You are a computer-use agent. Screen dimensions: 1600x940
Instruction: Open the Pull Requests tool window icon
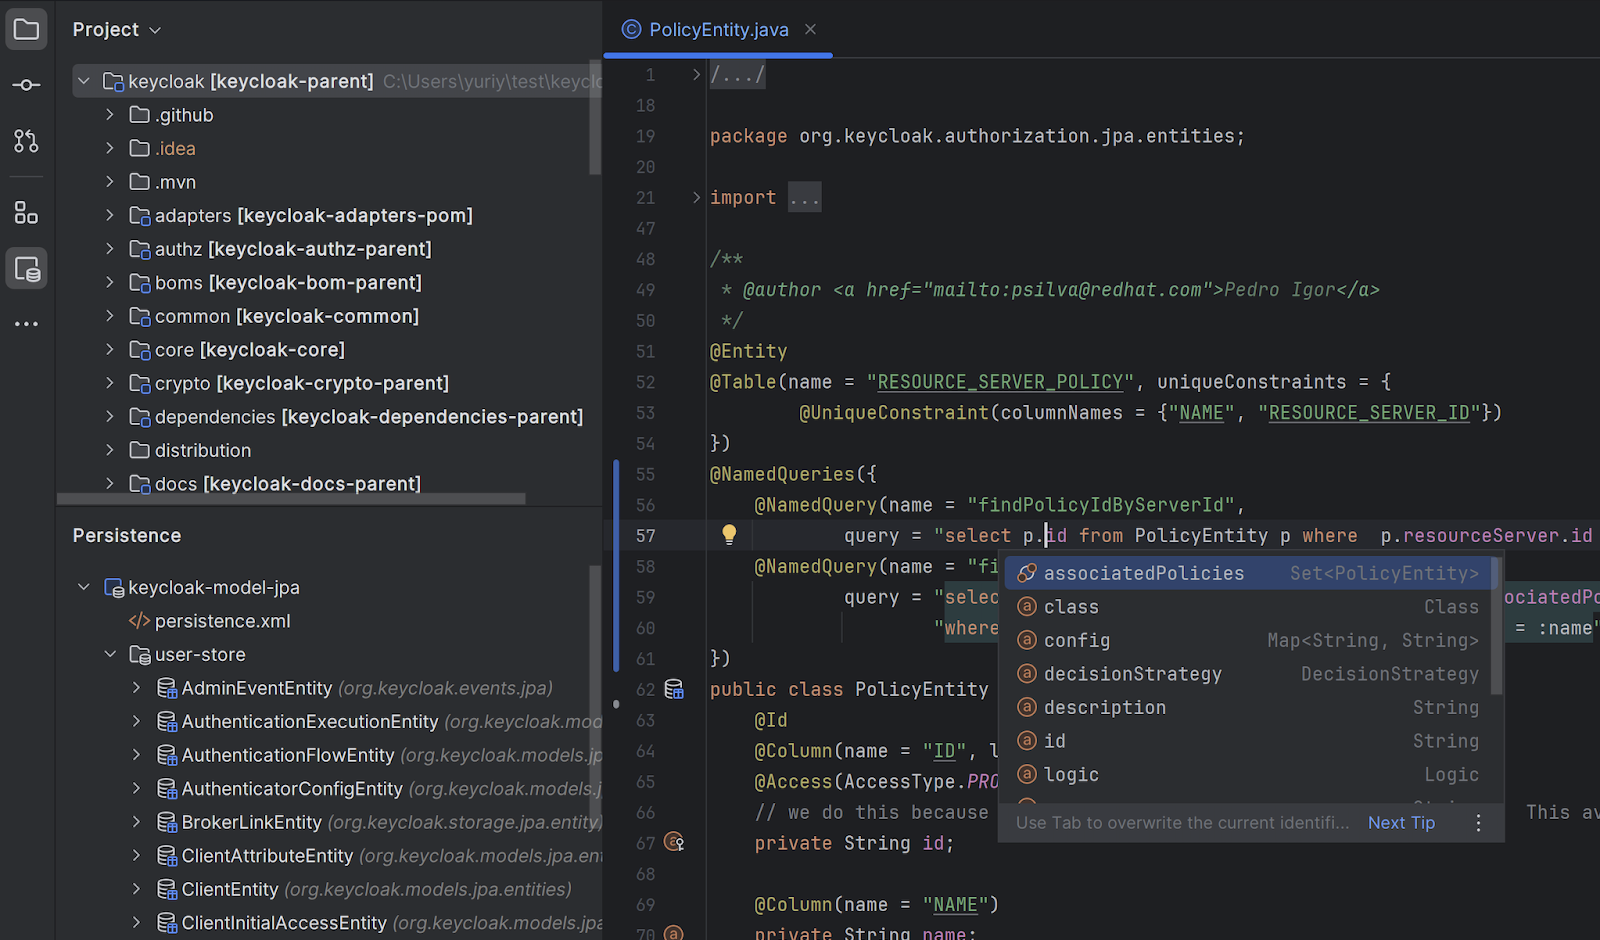coord(27,141)
